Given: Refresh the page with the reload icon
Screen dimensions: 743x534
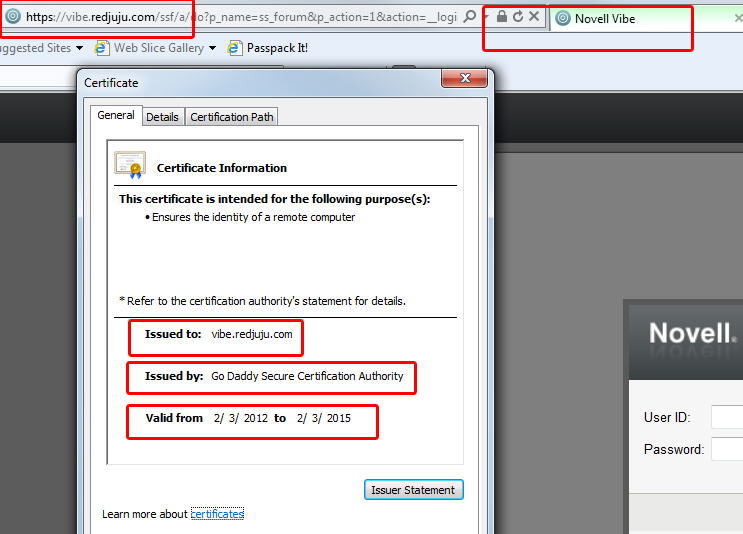Looking at the screenshot, I should (518, 17).
